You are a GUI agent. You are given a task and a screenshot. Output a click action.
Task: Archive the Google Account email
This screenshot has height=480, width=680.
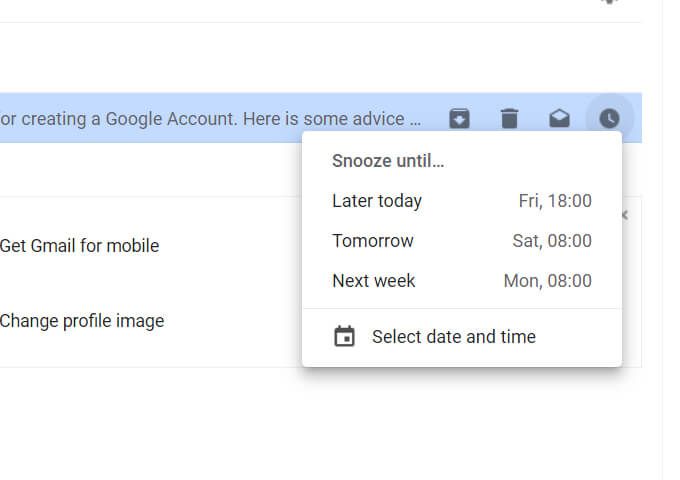pos(459,118)
